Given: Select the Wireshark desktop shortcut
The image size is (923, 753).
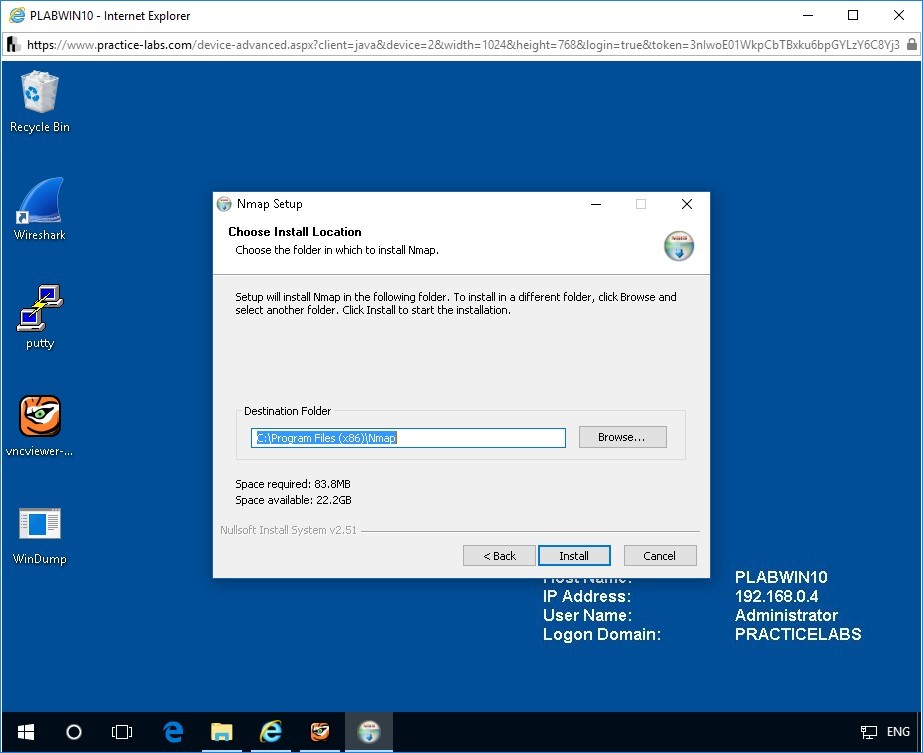Looking at the screenshot, I should click(39, 209).
